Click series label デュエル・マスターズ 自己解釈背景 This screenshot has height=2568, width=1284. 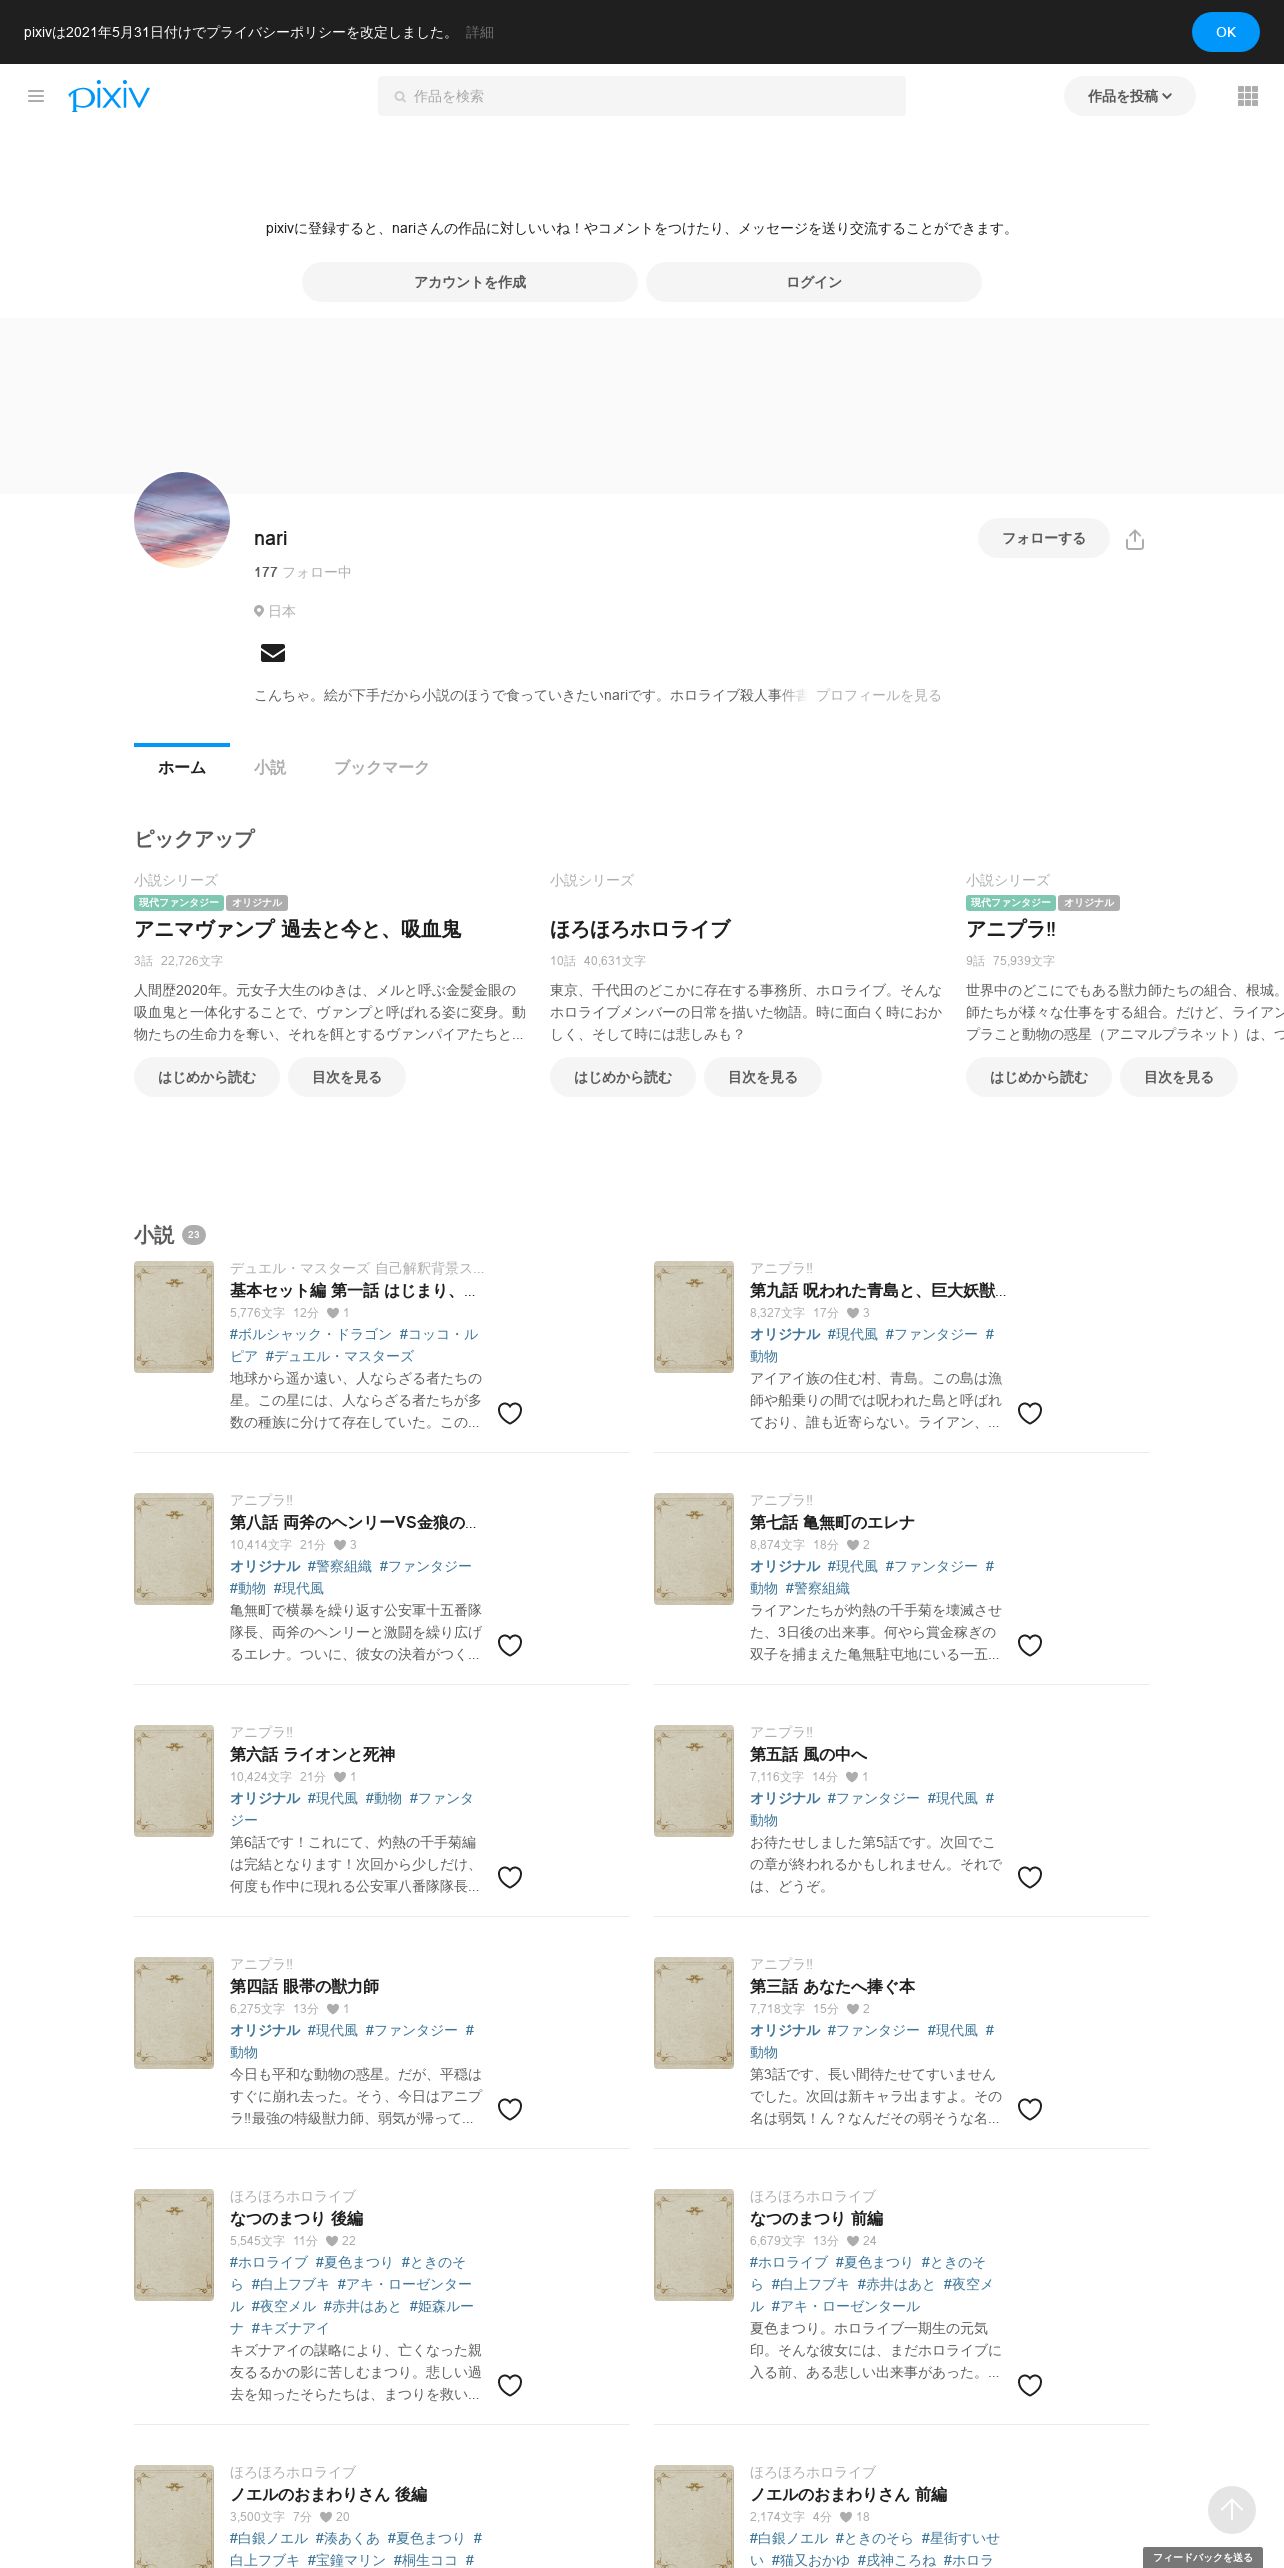coord(357,1268)
